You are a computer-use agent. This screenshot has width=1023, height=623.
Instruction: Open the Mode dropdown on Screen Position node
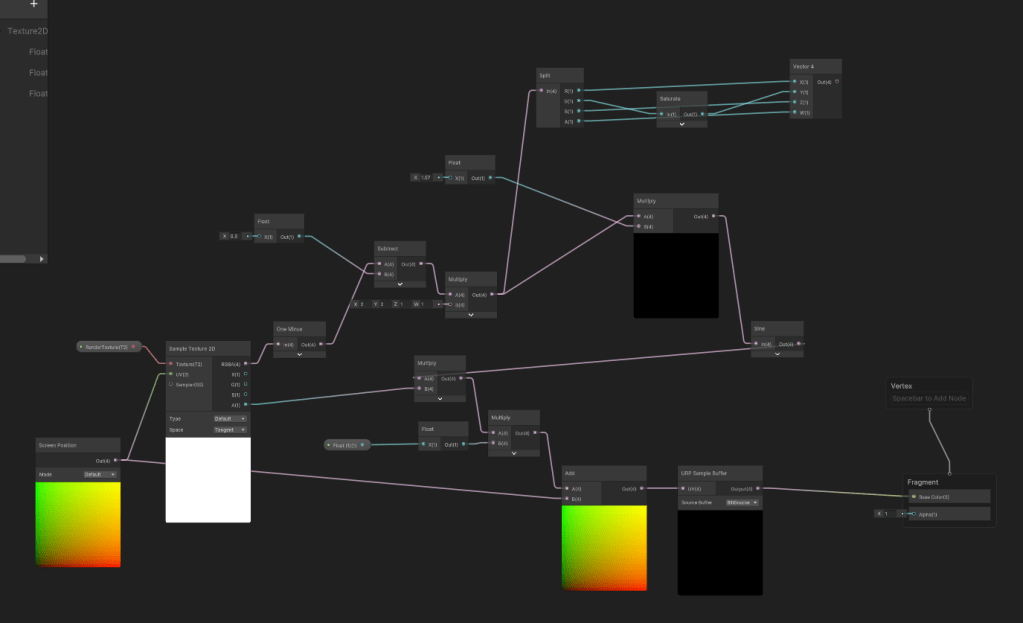click(100, 474)
